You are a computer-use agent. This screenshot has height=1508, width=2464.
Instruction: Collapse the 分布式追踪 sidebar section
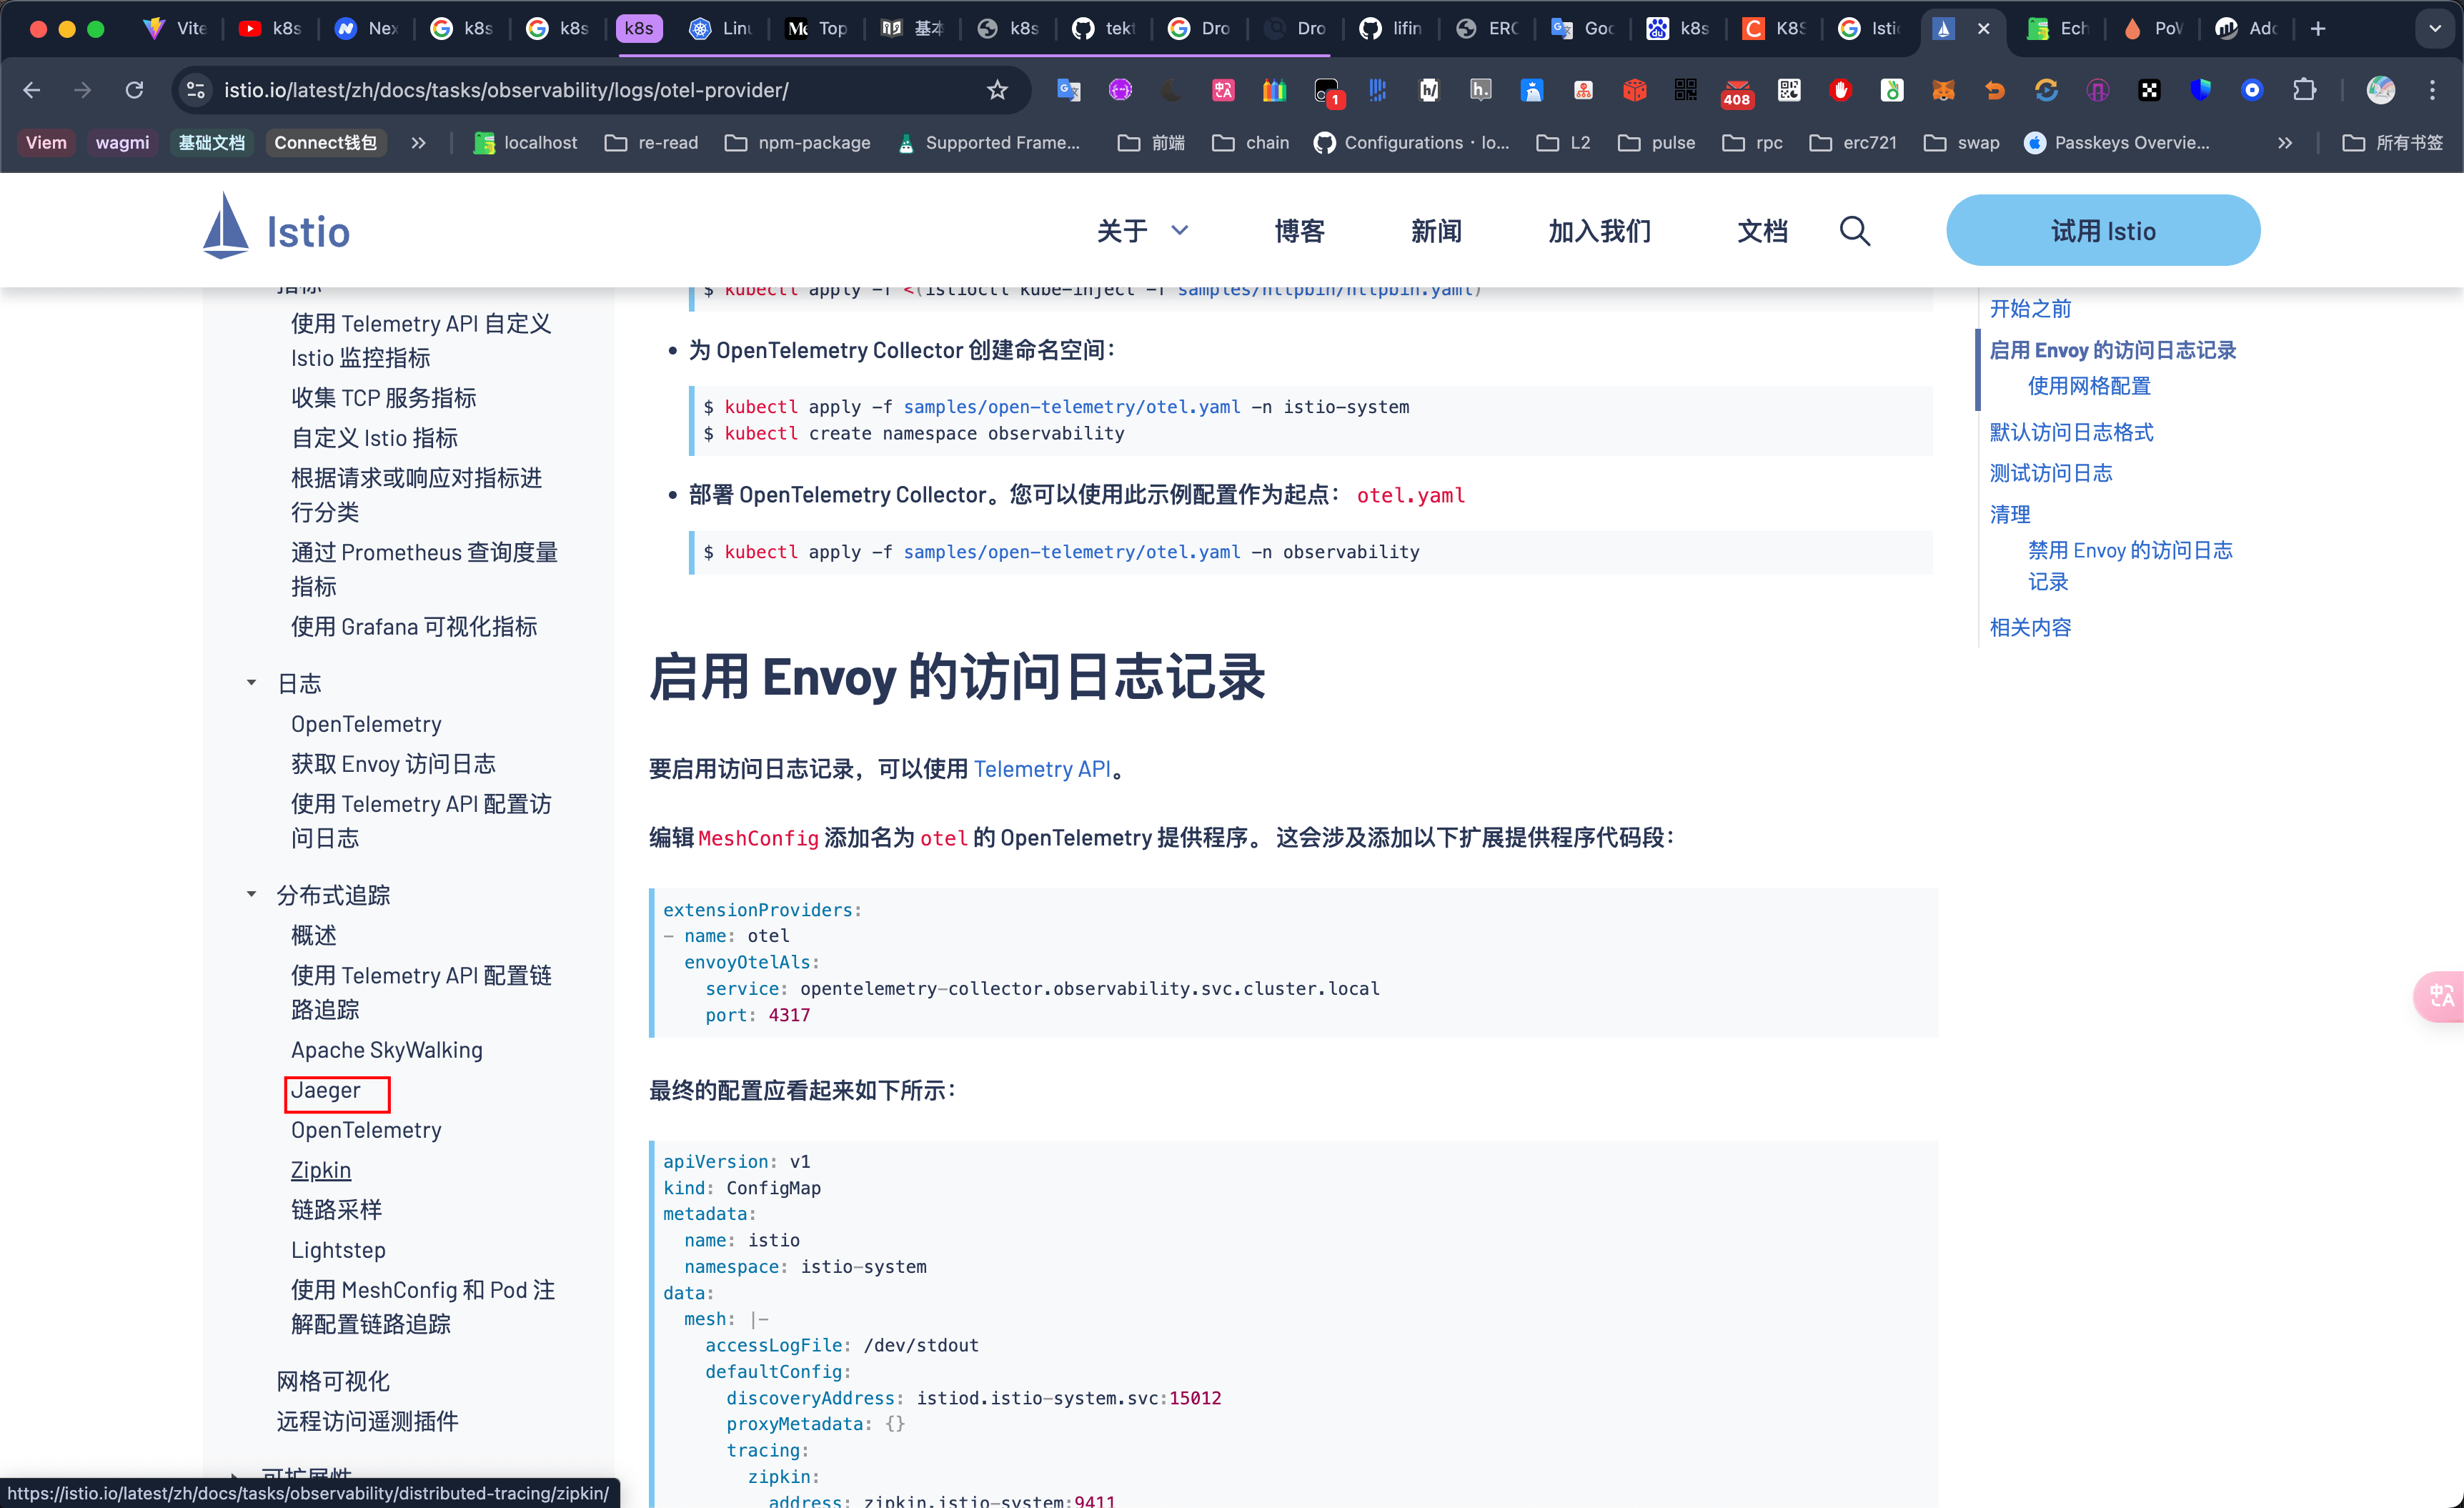click(251, 894)
